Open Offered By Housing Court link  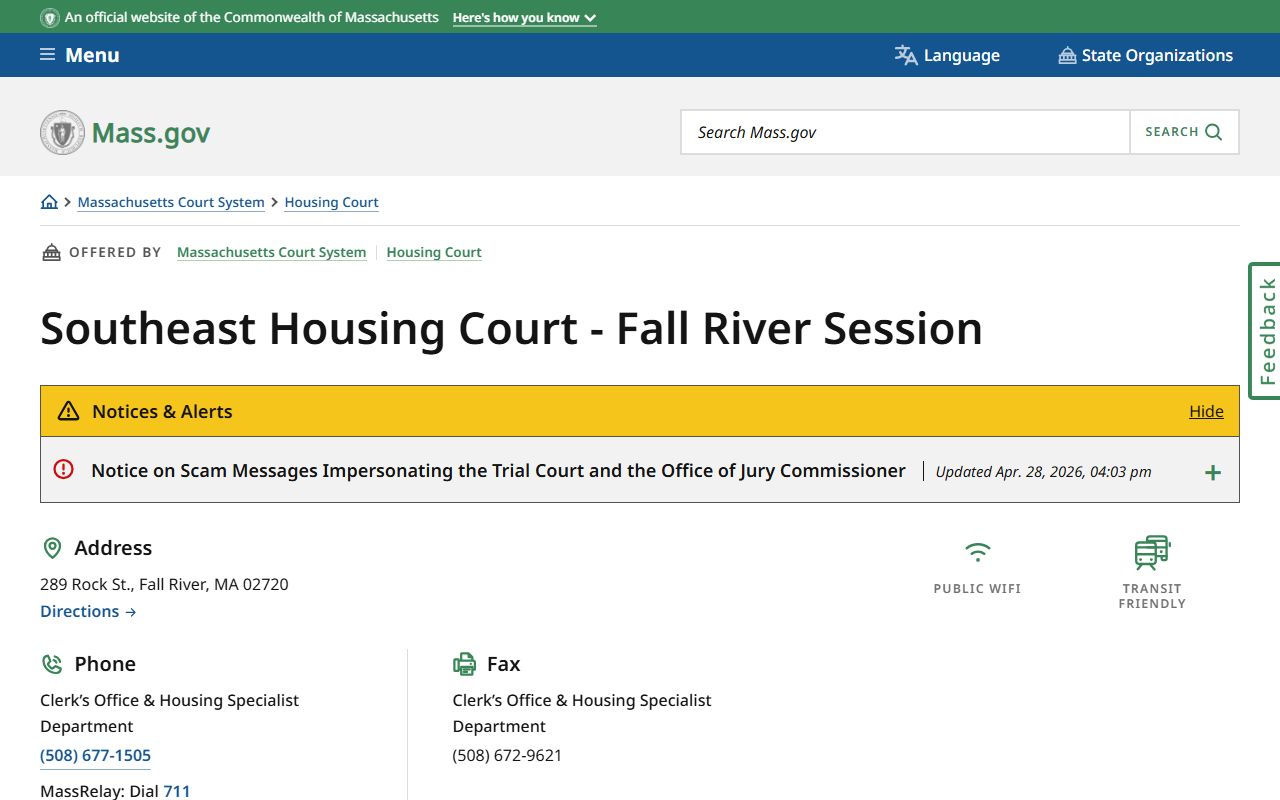[x=434, y=252]
